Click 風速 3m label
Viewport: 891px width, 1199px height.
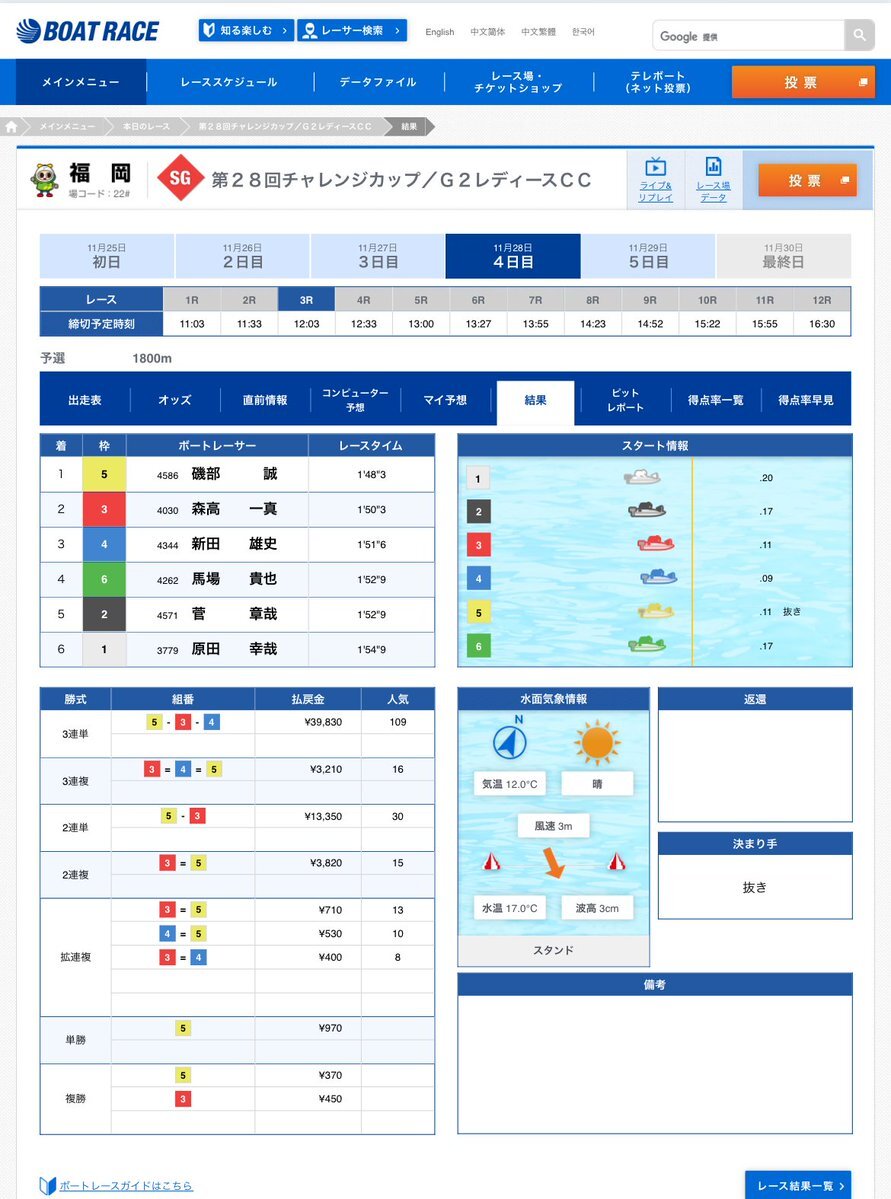(x=553, y=826)
